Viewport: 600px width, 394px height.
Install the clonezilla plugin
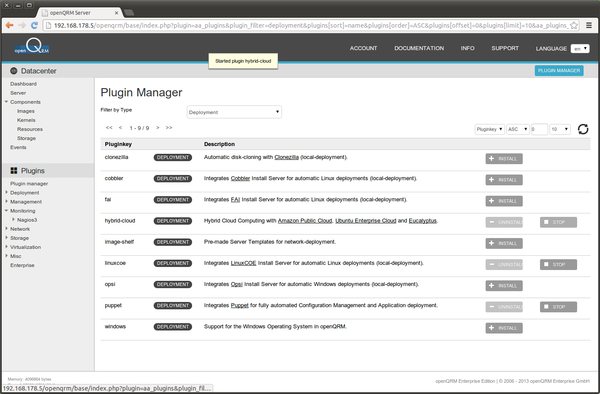(504, 159)
